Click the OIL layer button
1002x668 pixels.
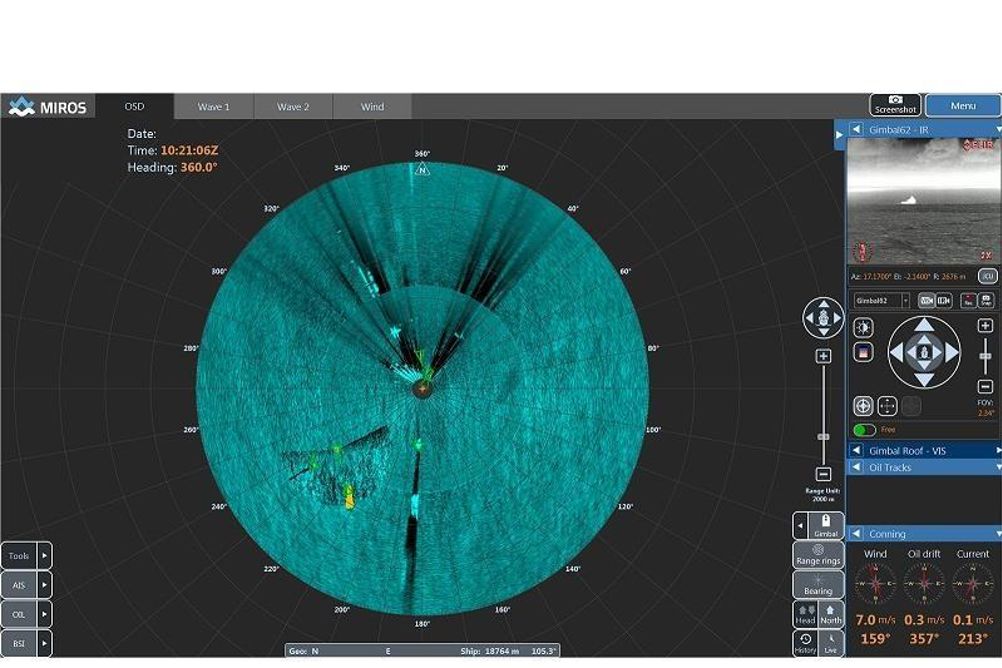(19, 614)
